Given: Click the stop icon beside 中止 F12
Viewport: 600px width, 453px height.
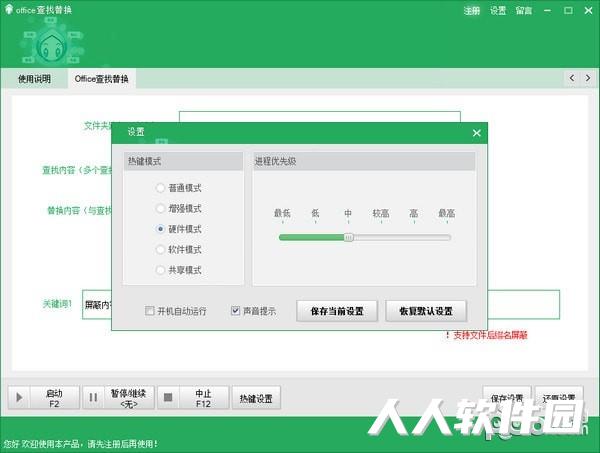Looking at the screenshot, I should 168,398.
